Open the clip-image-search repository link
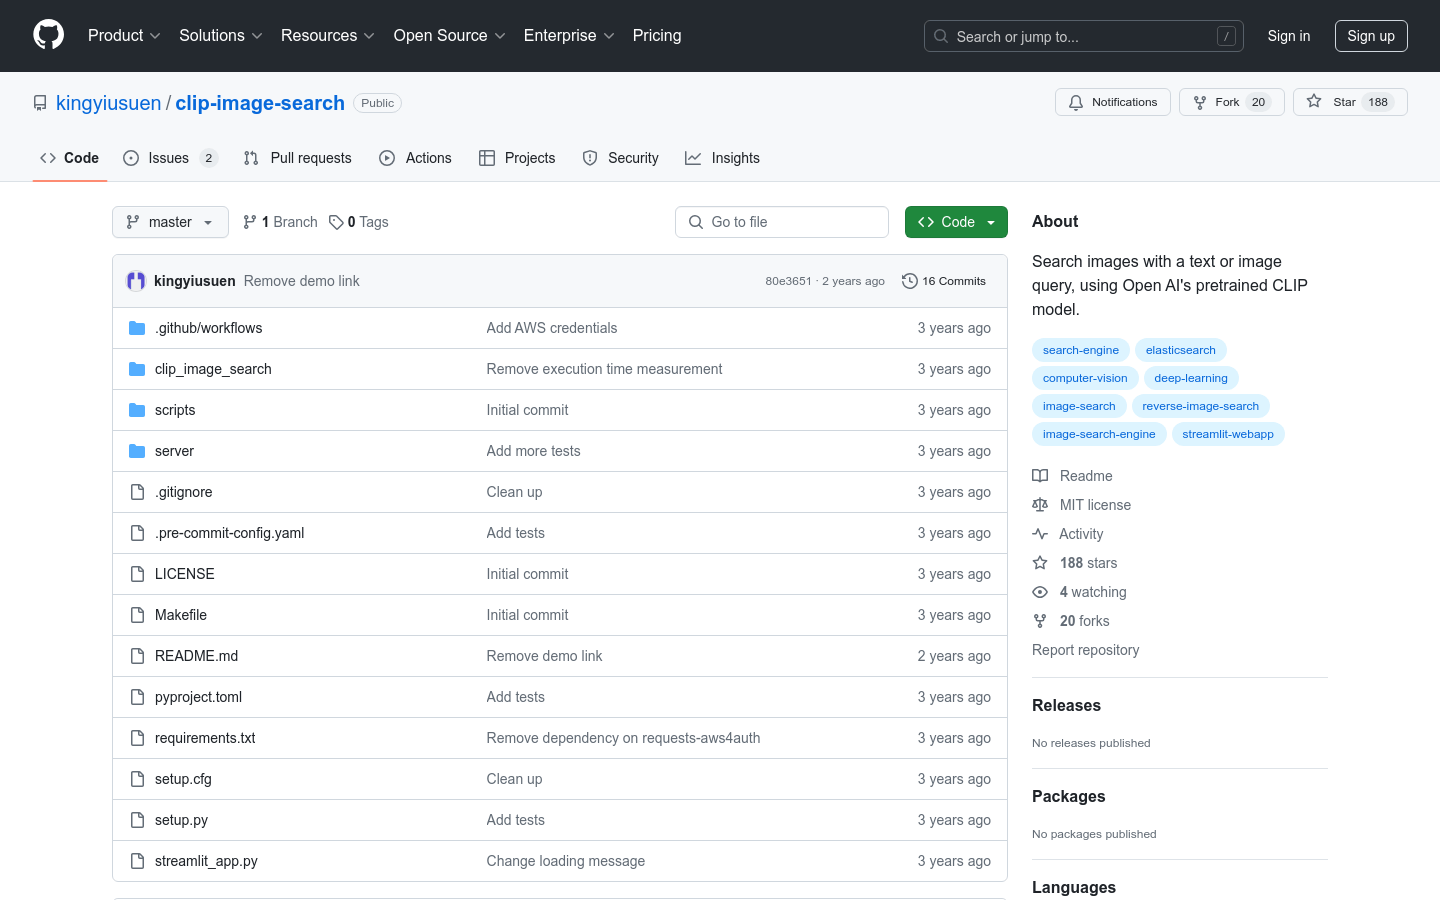 (x=260, y=103)
